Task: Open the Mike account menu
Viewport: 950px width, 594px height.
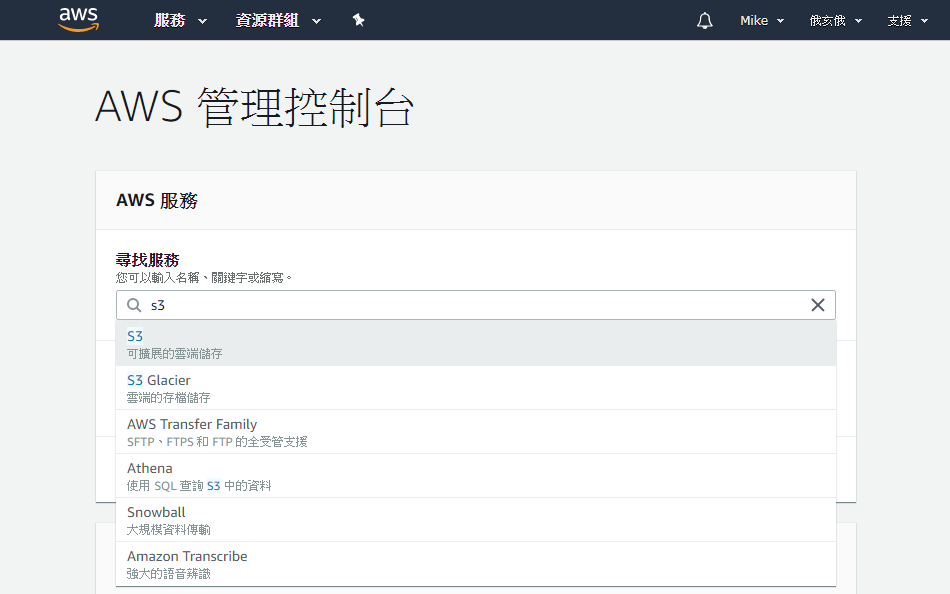Action: click(754, 21)
